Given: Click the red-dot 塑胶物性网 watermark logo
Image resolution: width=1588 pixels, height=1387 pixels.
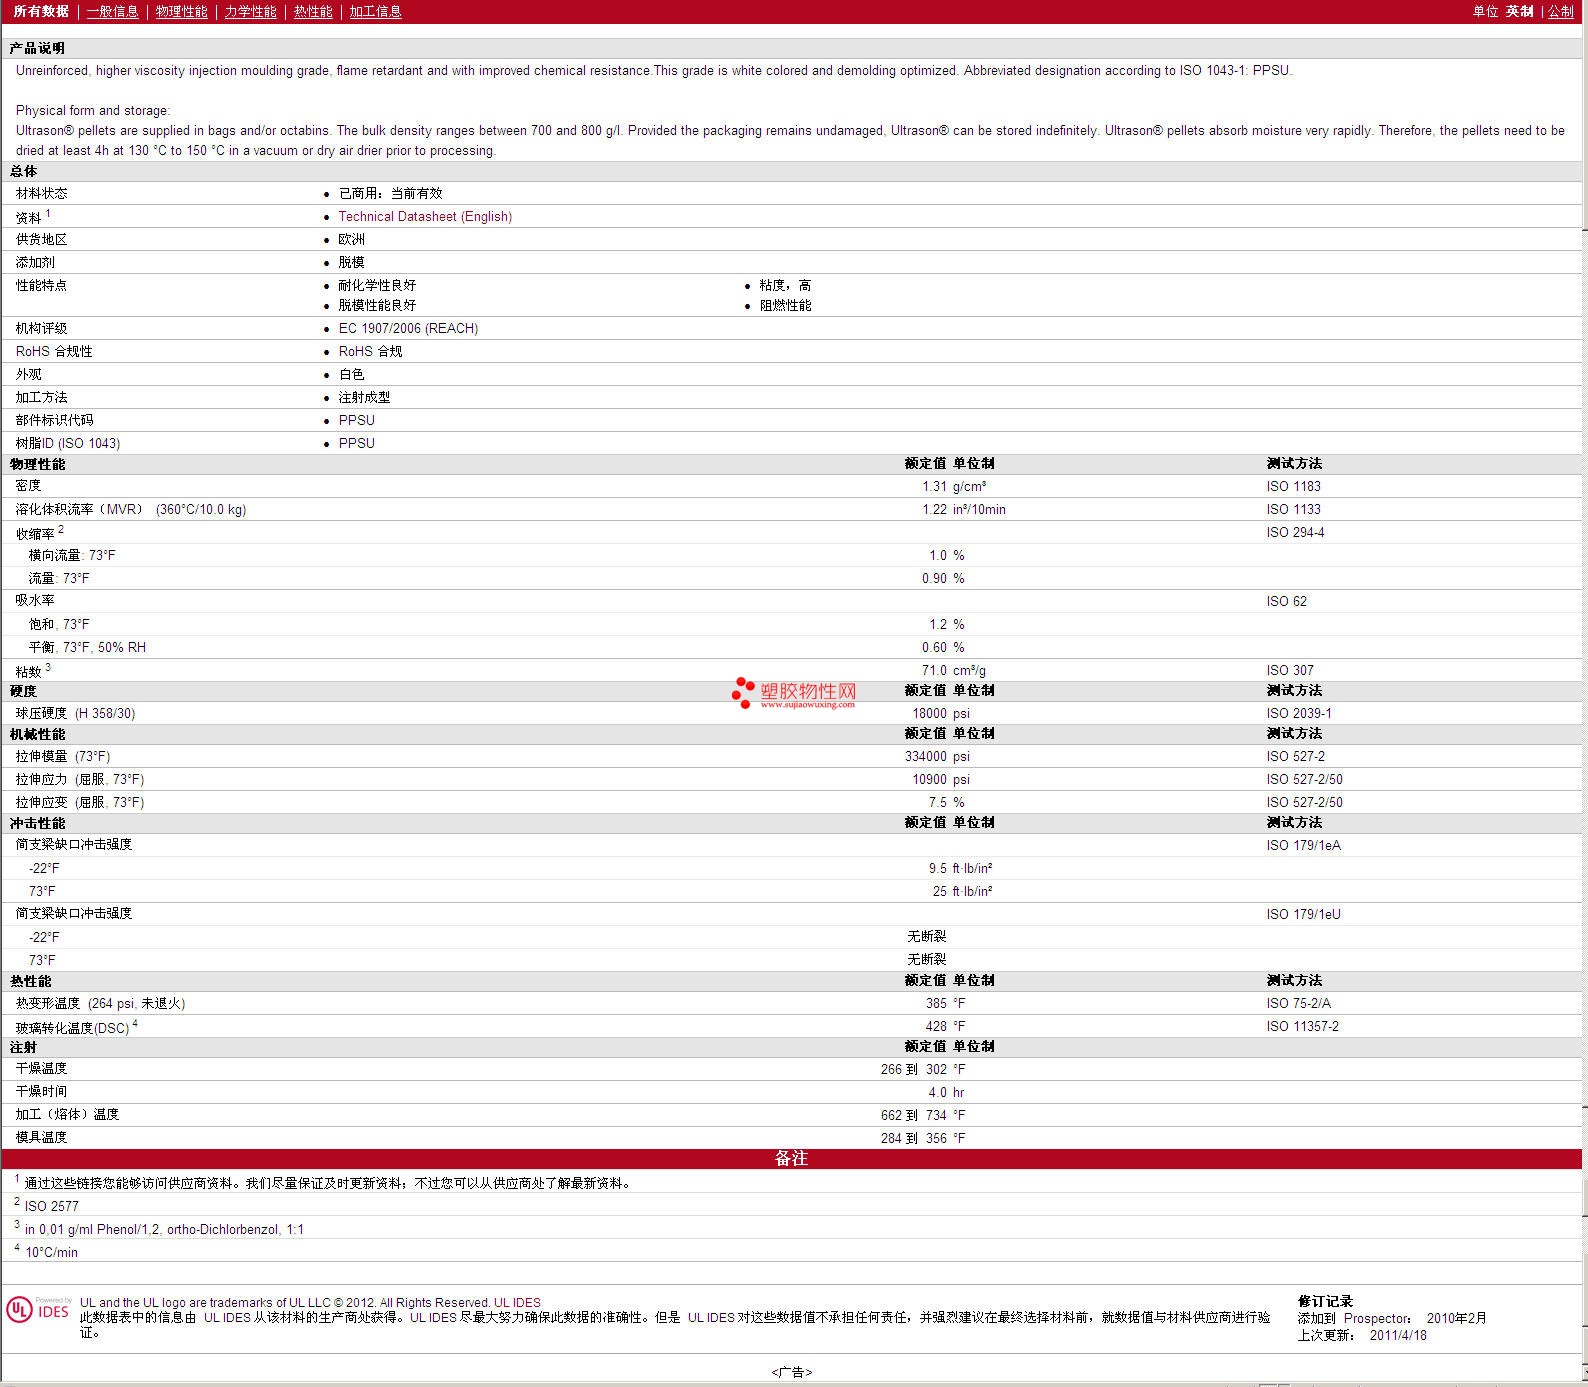Looking at the screenshot, I should click(794, 692).
